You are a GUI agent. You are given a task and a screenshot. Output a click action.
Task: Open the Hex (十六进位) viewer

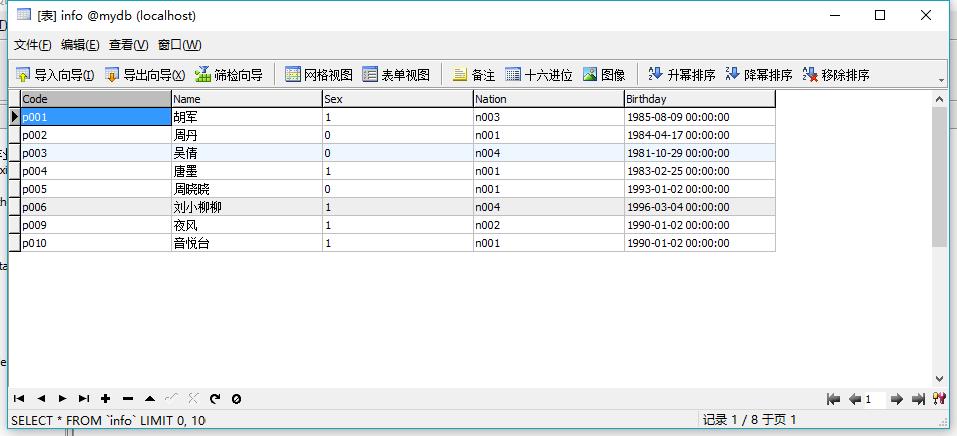[539, 75]
